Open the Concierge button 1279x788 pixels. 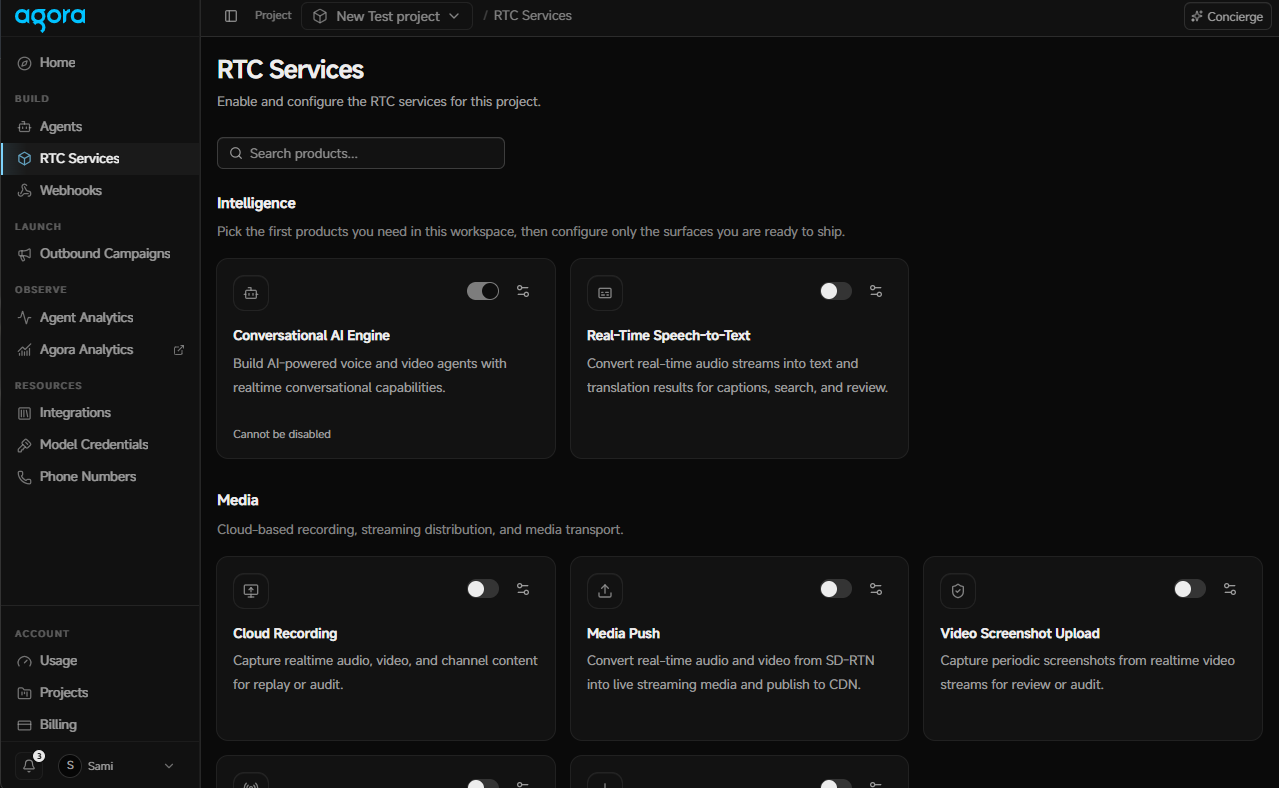coord(1228,16)
